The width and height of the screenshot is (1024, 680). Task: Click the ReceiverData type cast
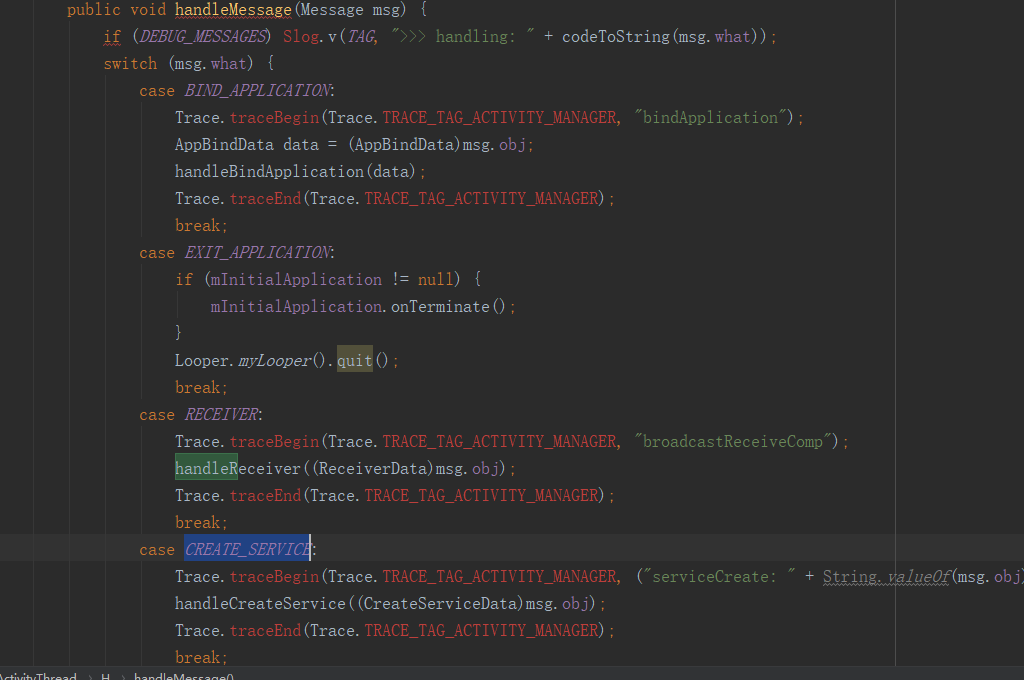(x=372, y=468)
